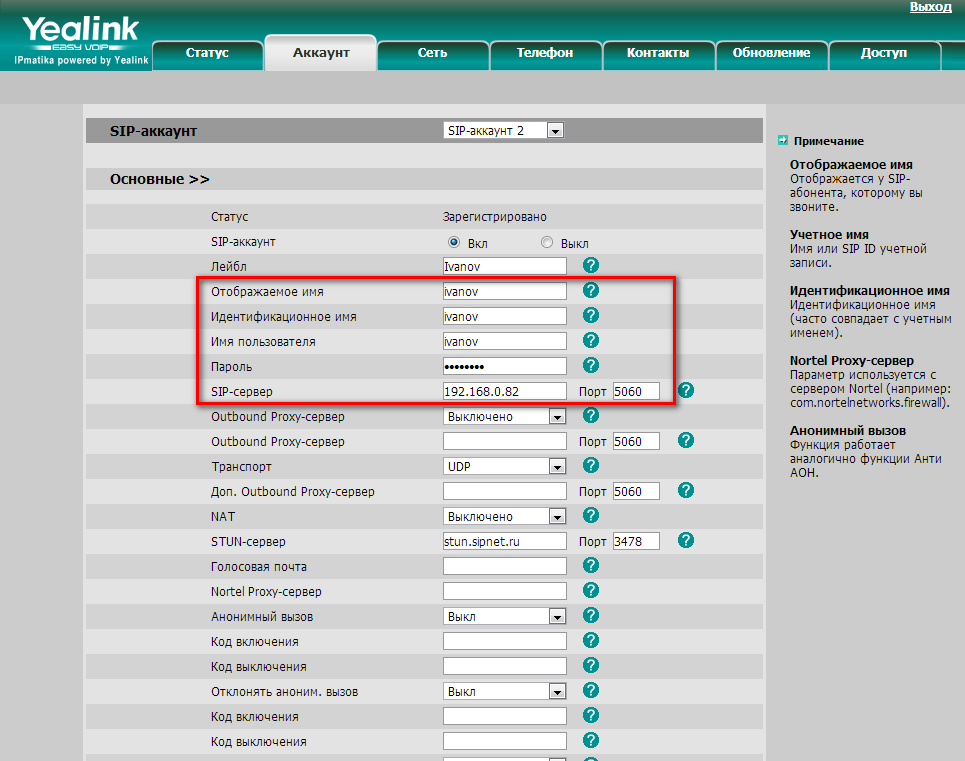
Task: Collapse the Основные >> section header
Action: point(160,179)
